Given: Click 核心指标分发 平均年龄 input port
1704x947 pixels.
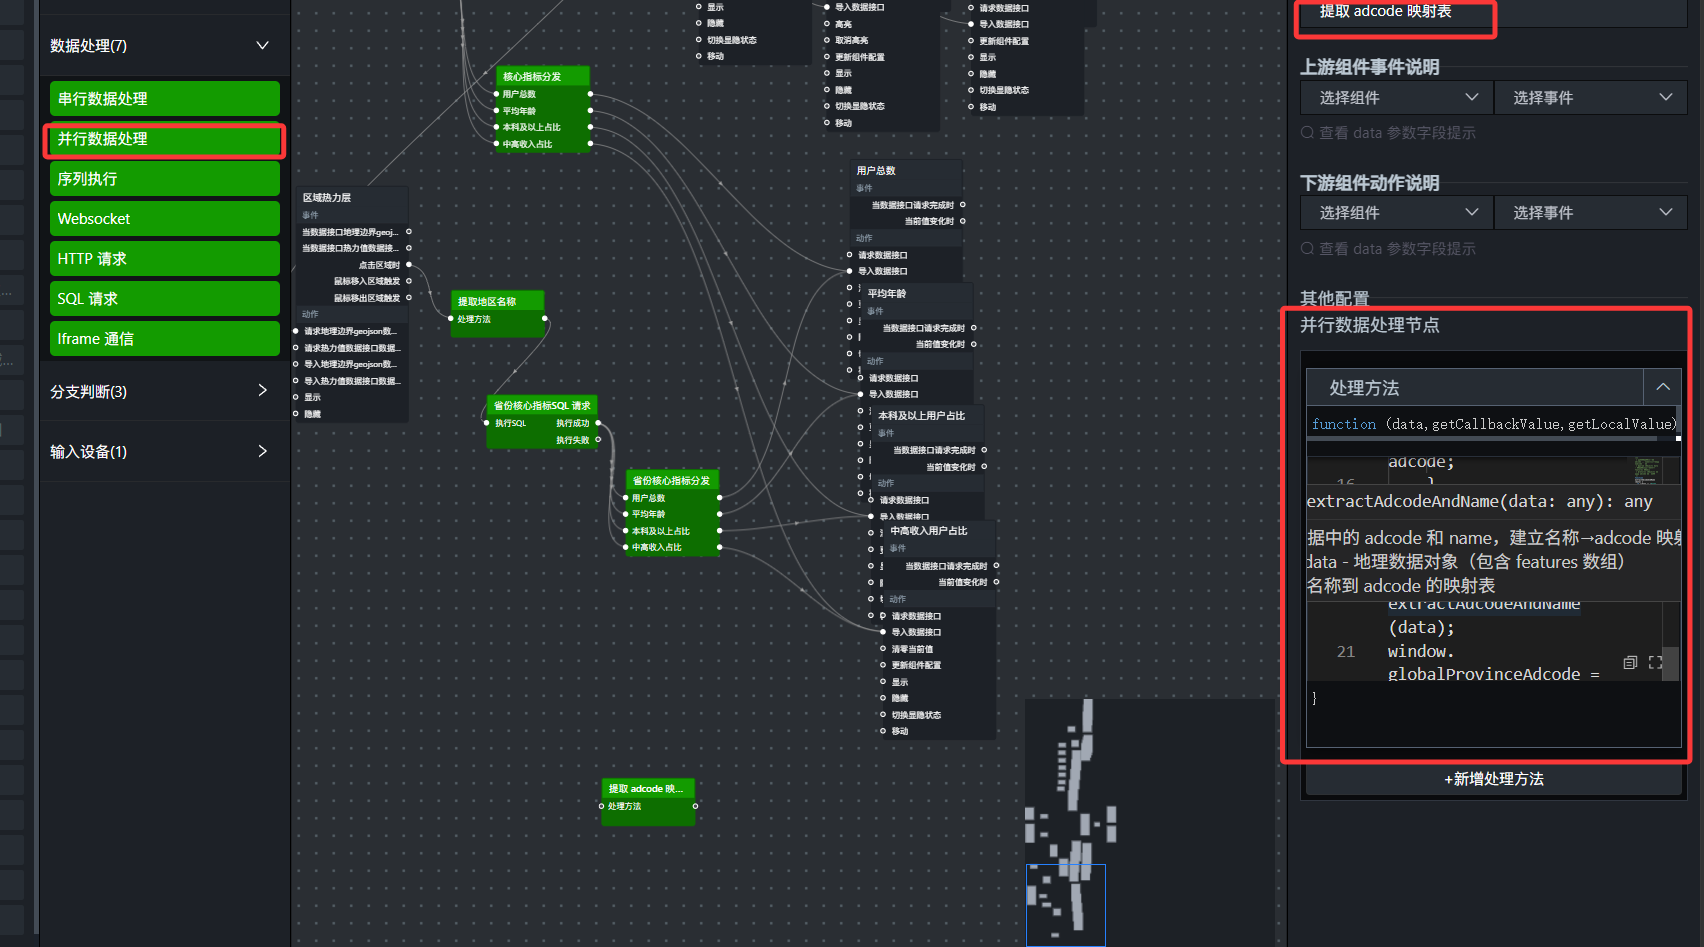Looking at the screenshot, I should [496, 111].
